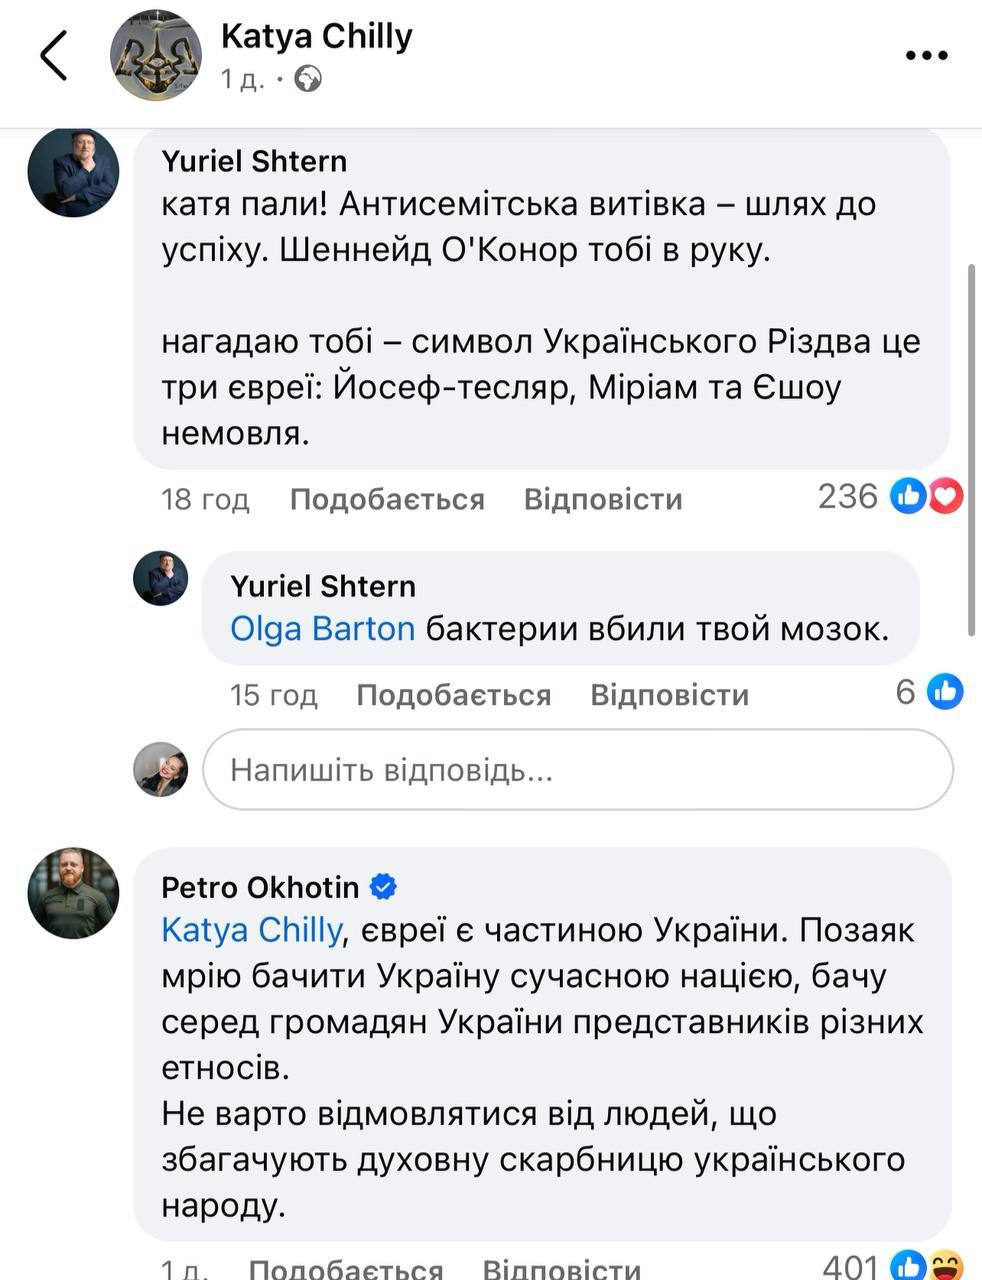
Task: Tap the back arrow icon
Action: 54,55
